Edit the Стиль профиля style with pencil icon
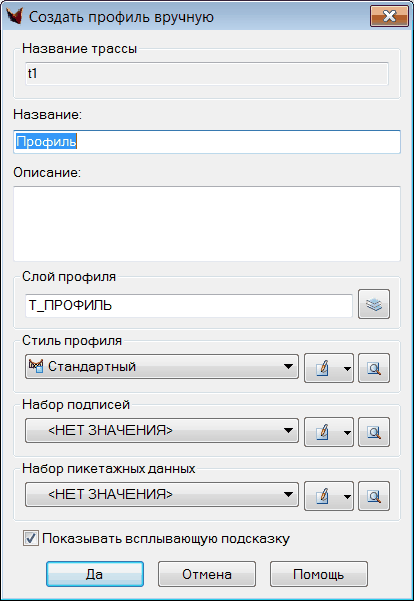The height and width of the screenshot is (601, 414). tap(322, 368)
